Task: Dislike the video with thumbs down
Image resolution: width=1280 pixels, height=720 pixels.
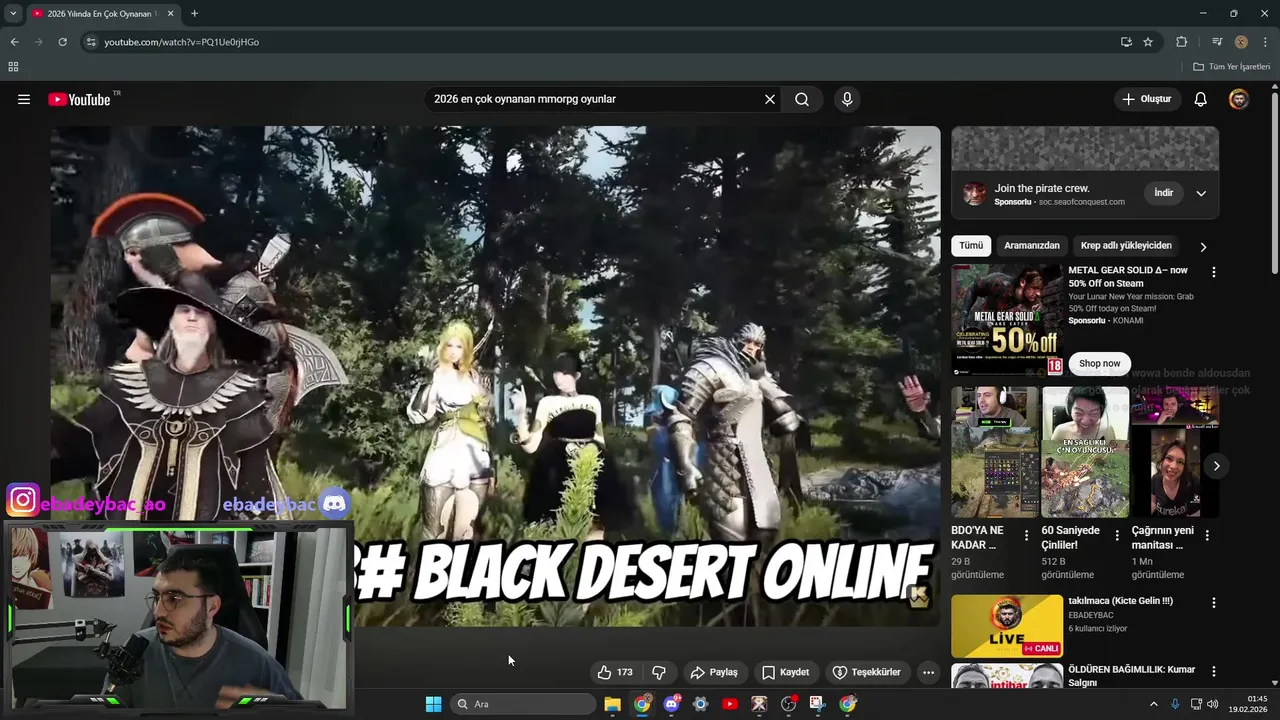Action: coord(659,672)
